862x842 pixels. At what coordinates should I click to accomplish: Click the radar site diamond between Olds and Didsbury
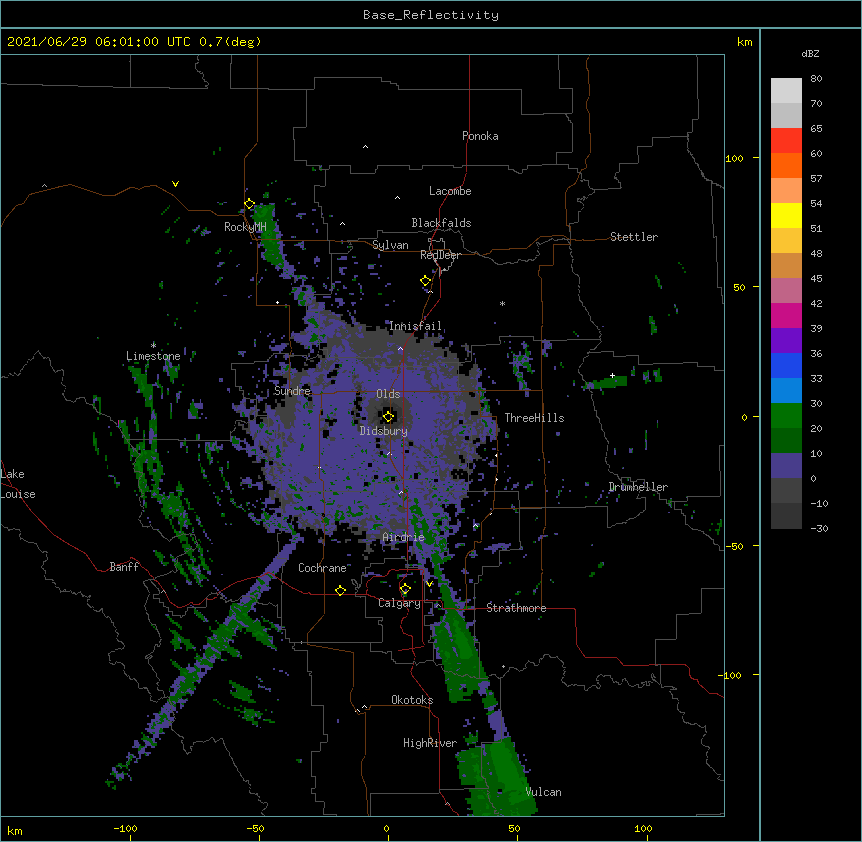pos(388,417)
